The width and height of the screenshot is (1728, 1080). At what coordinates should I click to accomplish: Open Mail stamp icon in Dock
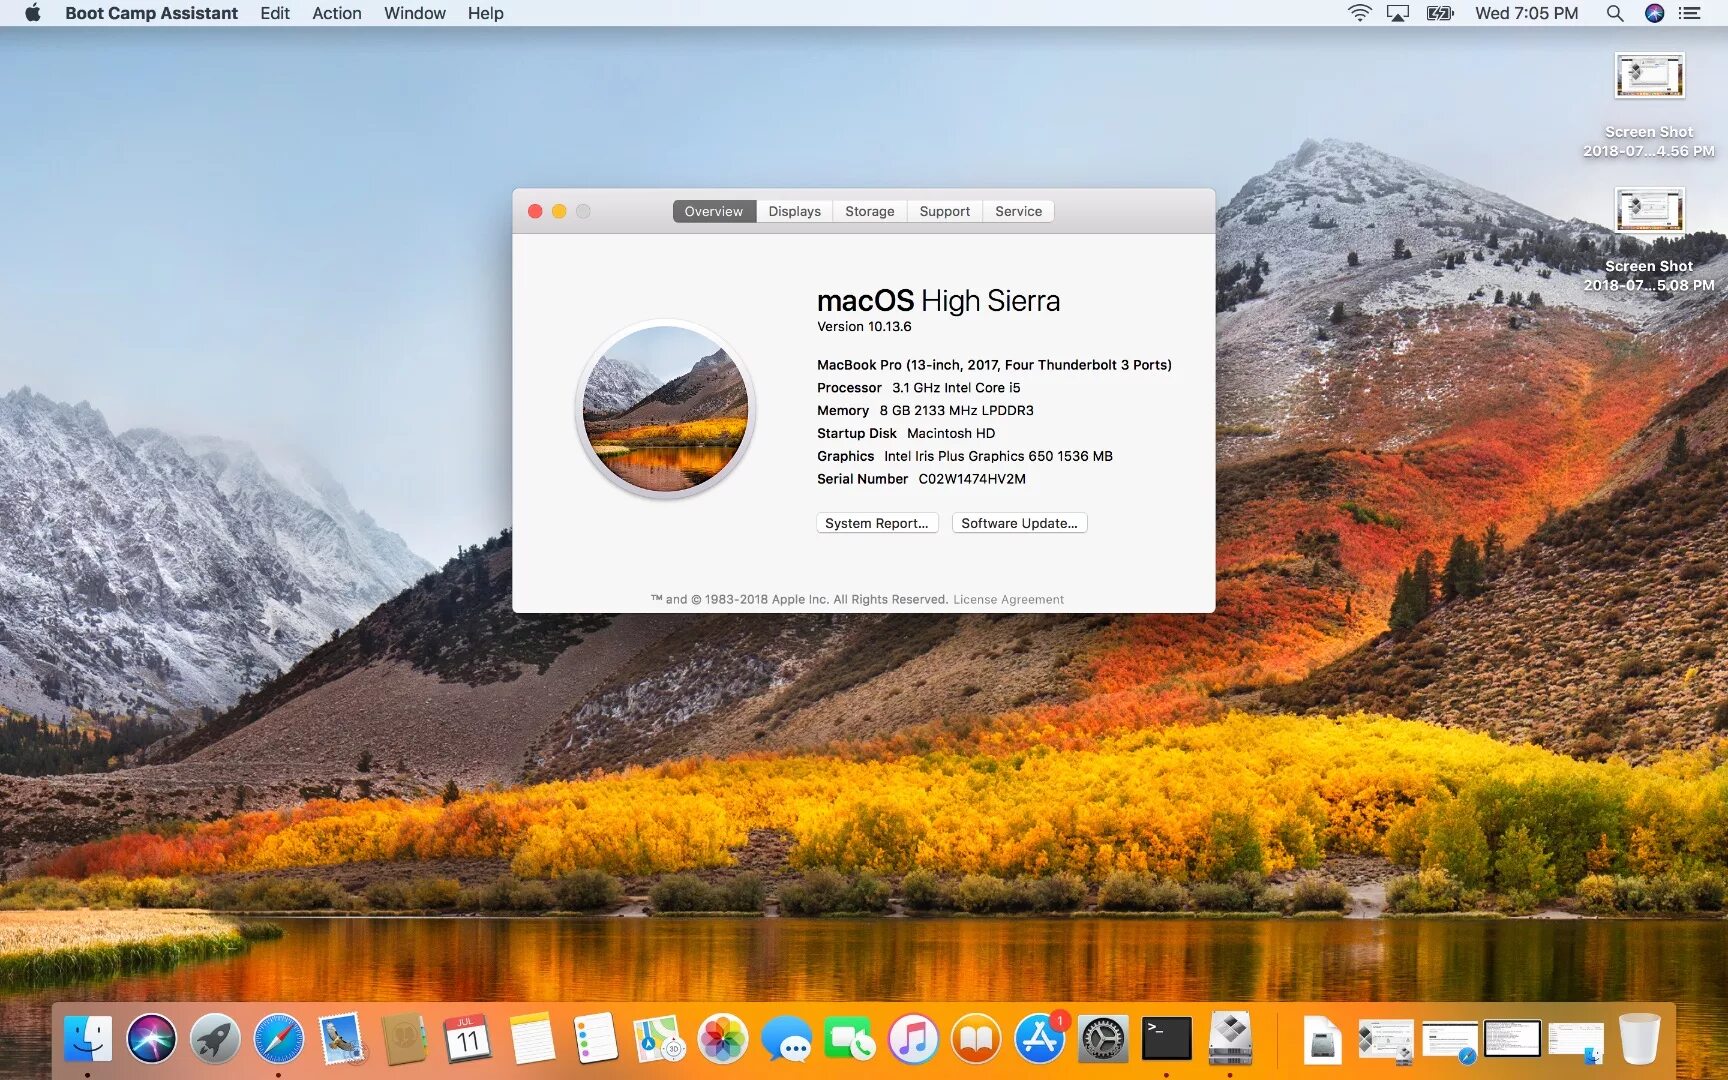342,1039
